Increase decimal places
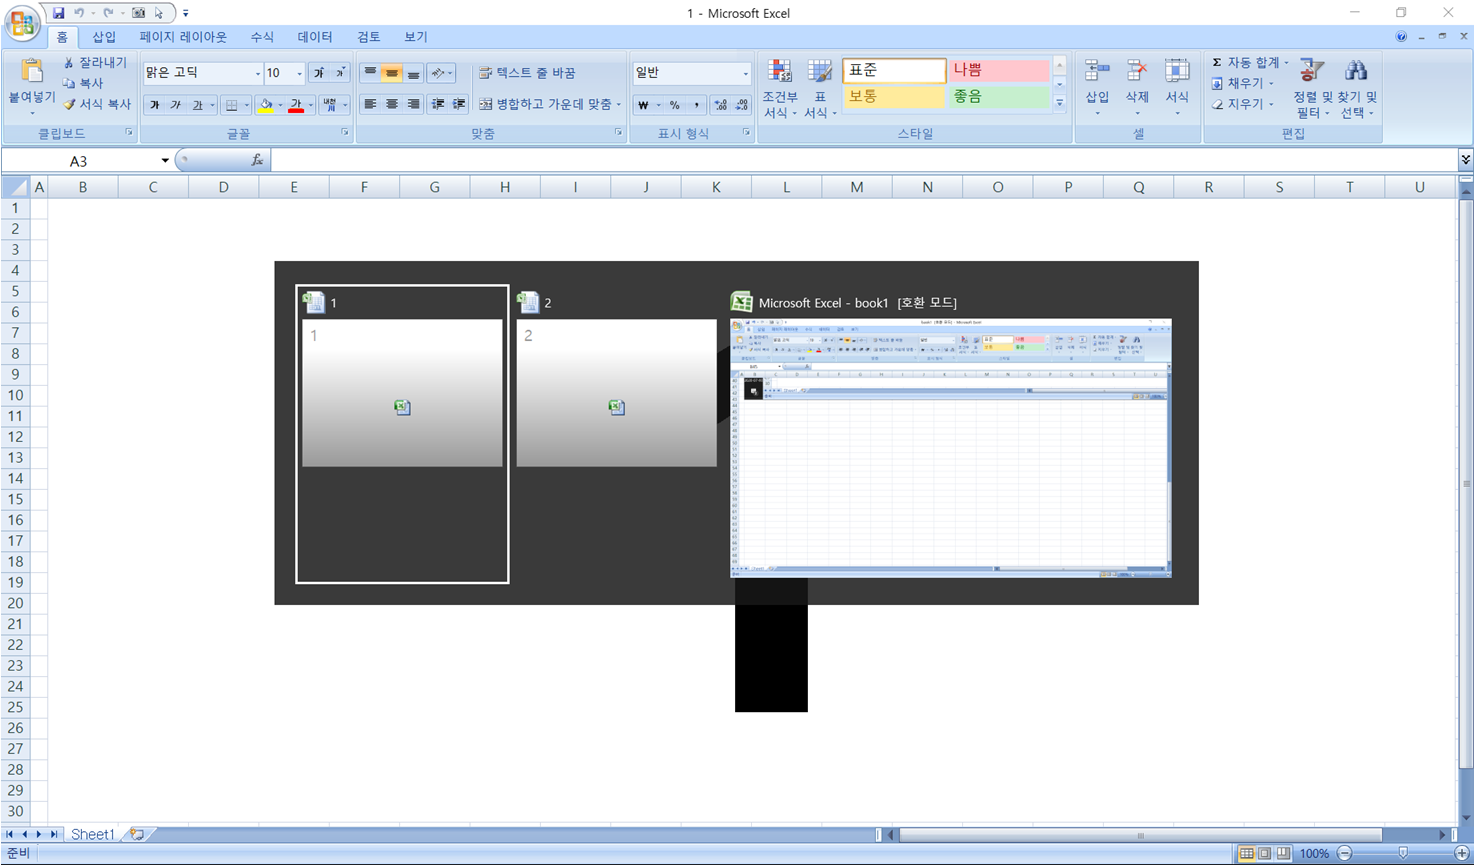The image size is (1475, 866). pyautogui.click(x=720, y=105)
